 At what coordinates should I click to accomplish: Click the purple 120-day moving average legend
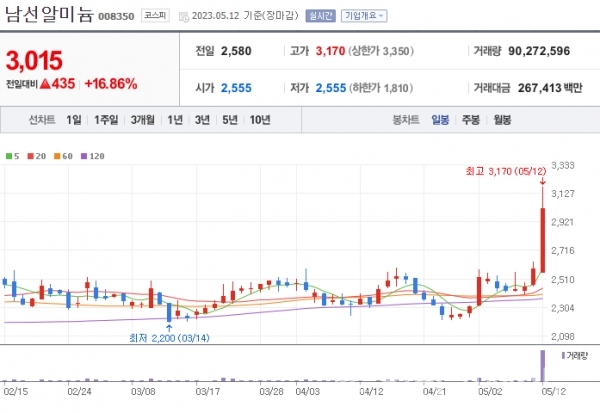tap(93, 156)
